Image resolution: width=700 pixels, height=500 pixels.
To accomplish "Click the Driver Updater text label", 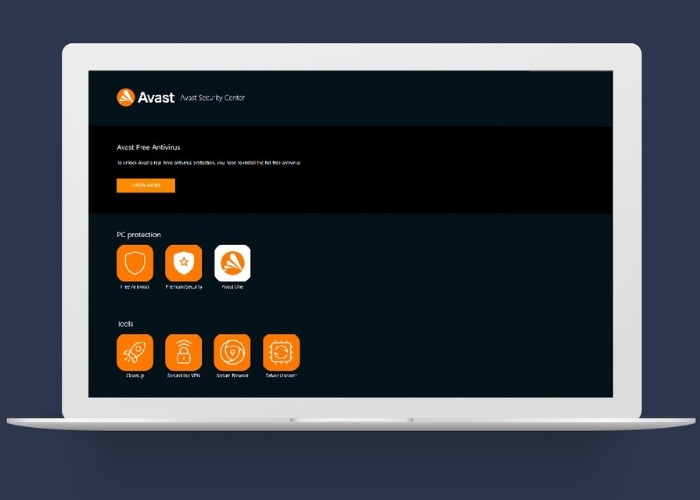I will pyautogui.click(x=281, y=376).
